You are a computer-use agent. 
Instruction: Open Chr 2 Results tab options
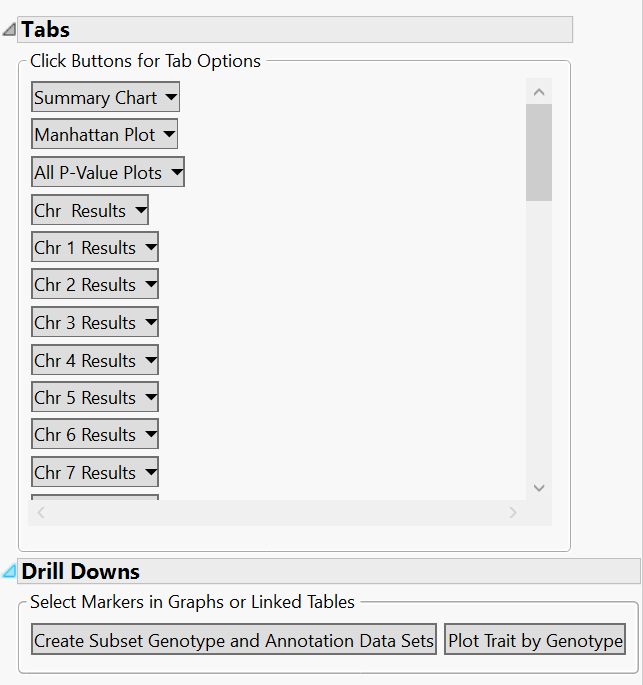[95, 285]
